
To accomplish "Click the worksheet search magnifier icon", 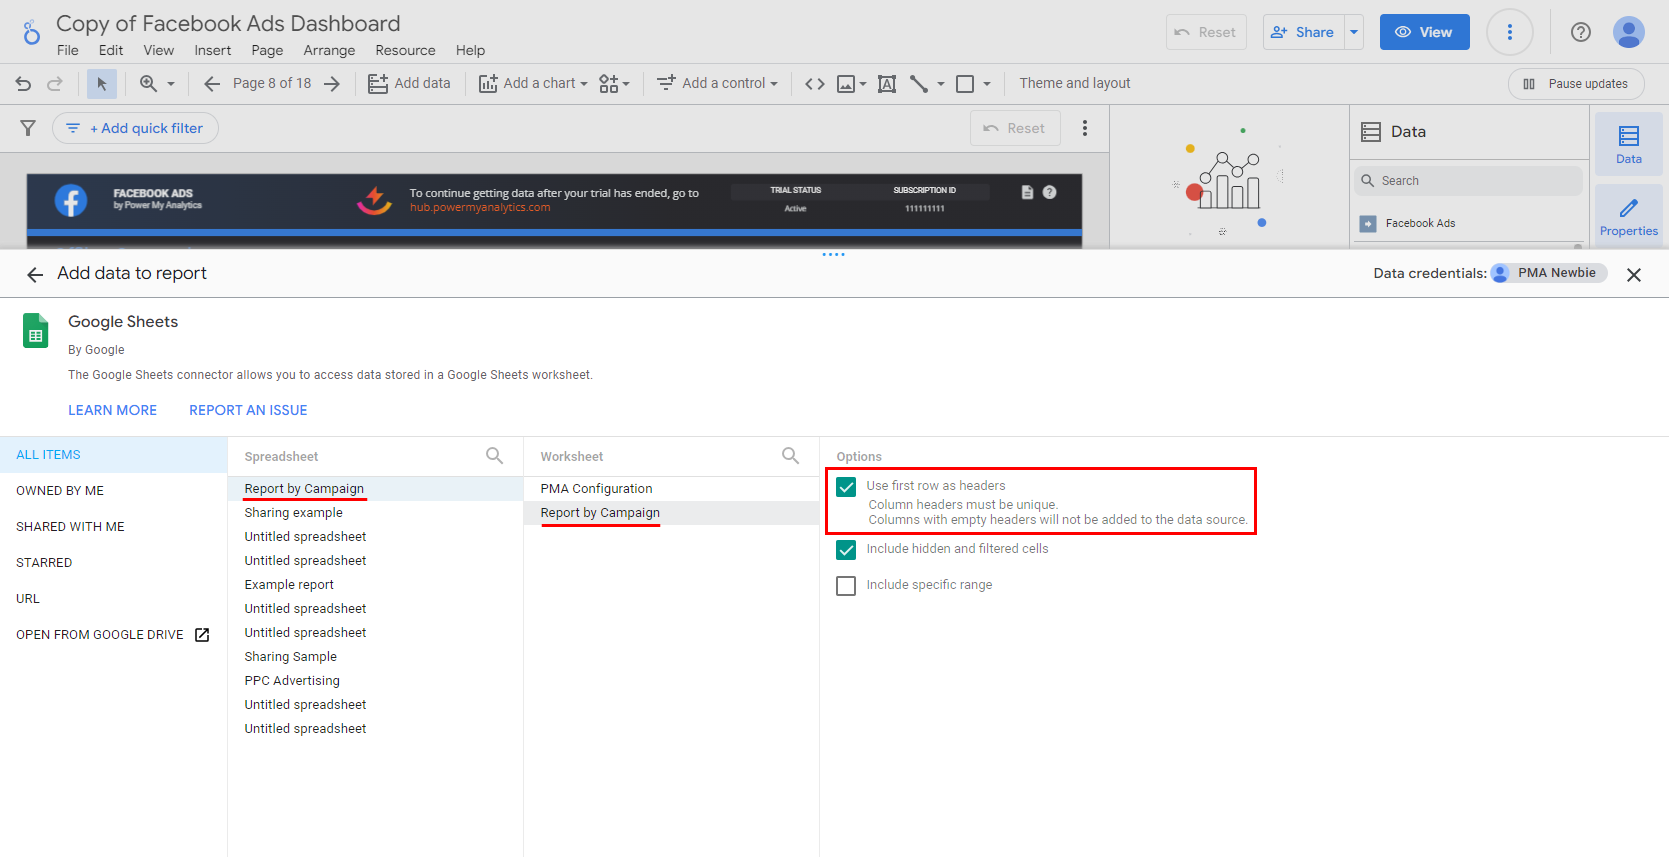I will pyautogui.click(x=790, y=456).
